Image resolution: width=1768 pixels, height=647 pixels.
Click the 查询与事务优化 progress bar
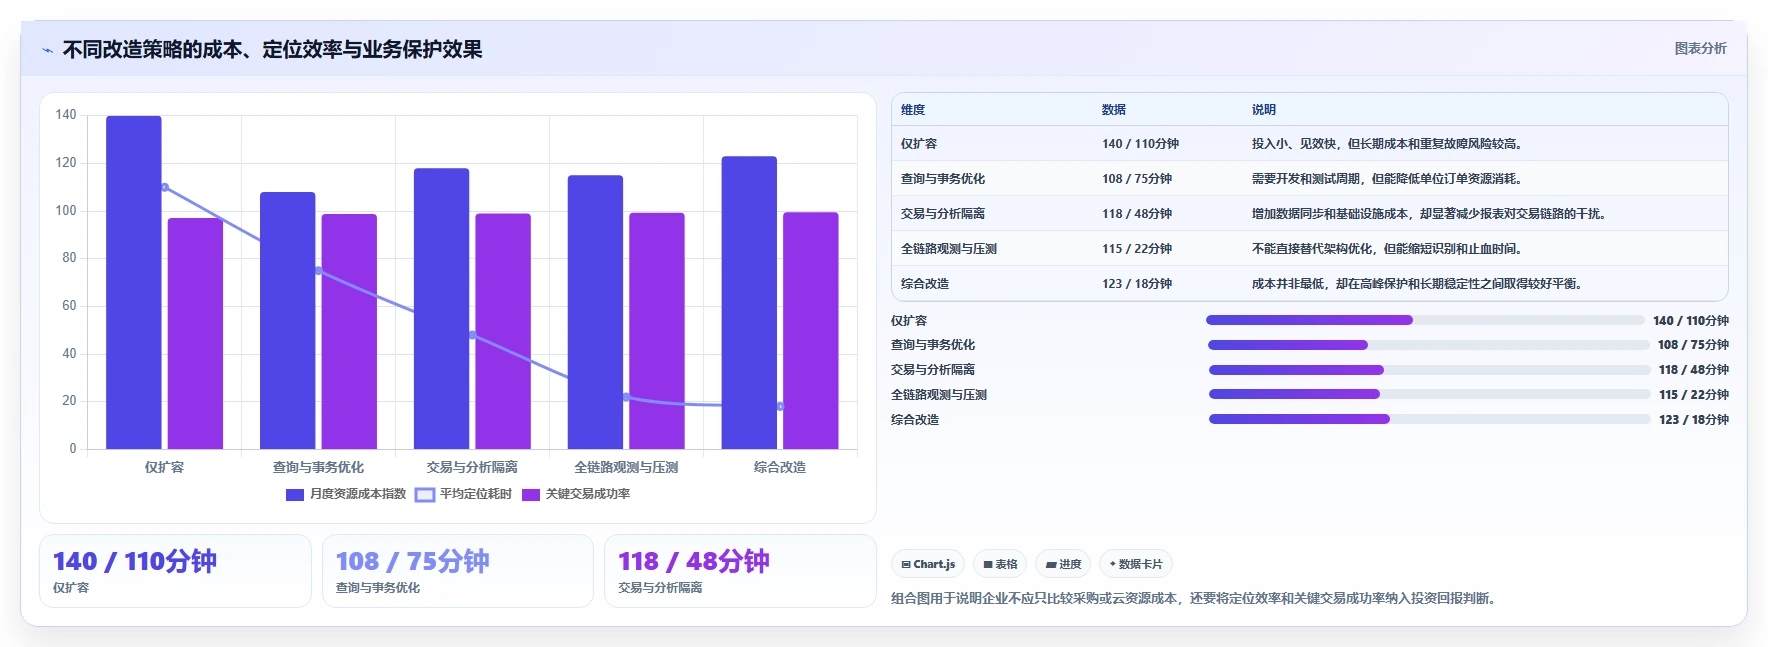point(1429,345)
